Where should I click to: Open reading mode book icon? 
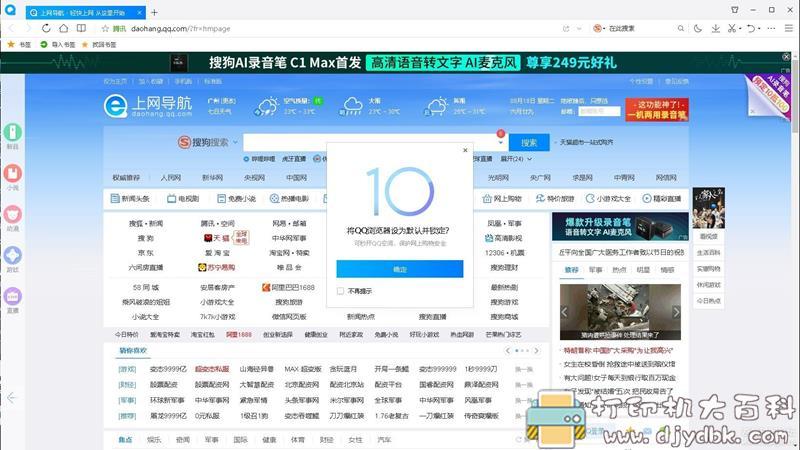[x=81, y=29]
